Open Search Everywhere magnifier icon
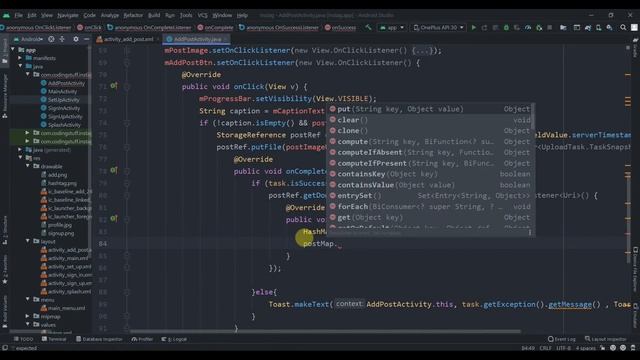Image resolution: width=640 pixels, height=360 pixels. point(623,27)
